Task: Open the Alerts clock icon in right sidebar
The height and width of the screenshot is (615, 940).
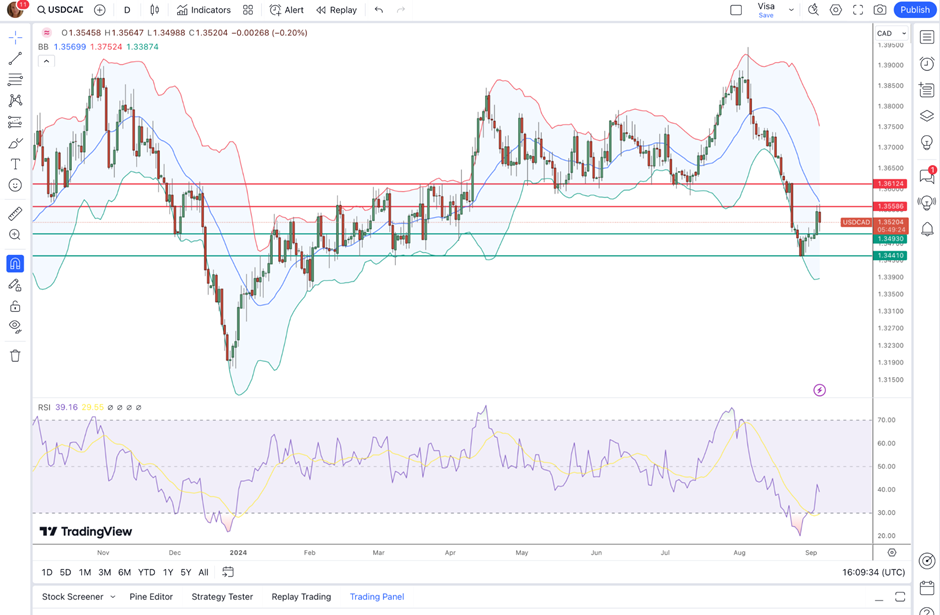Action: [927, 64]
